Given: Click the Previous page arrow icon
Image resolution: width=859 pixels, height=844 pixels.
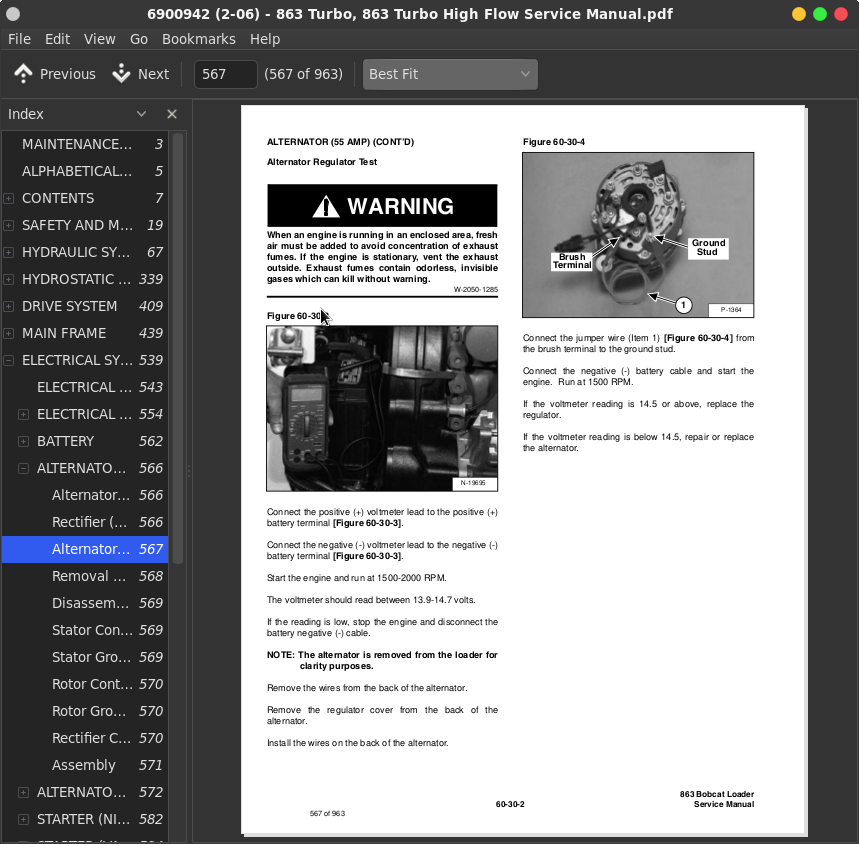Looking at the screenshot, I should pyautogui.click(x=23, y=74).
